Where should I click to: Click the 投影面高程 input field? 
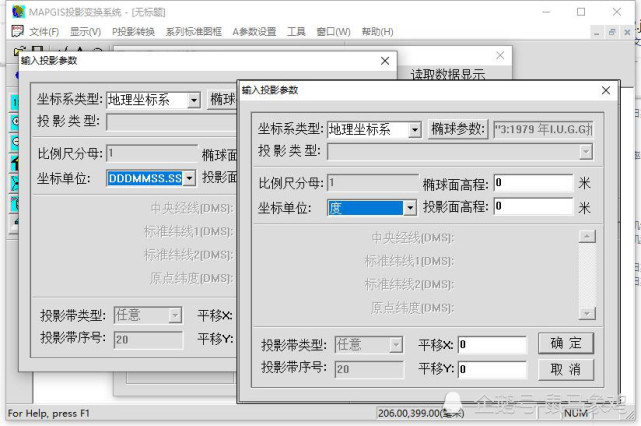(533, 206)
